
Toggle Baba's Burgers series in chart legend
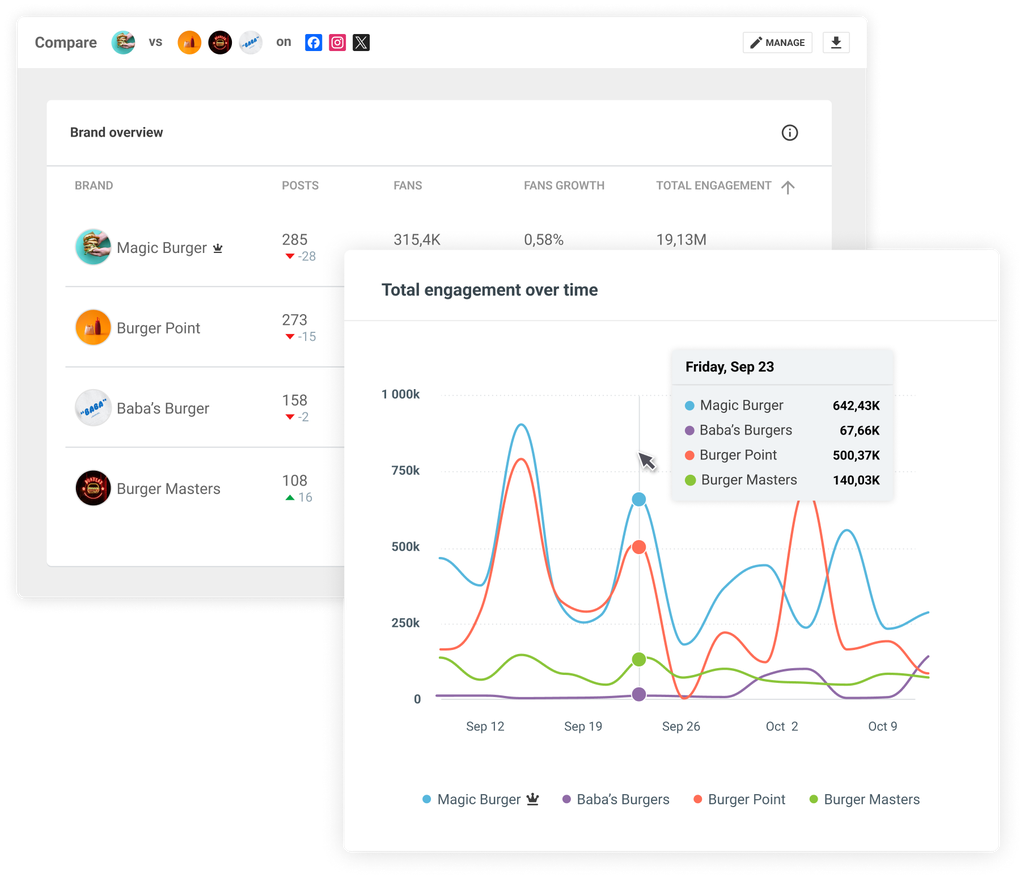[x=622, y=800]
